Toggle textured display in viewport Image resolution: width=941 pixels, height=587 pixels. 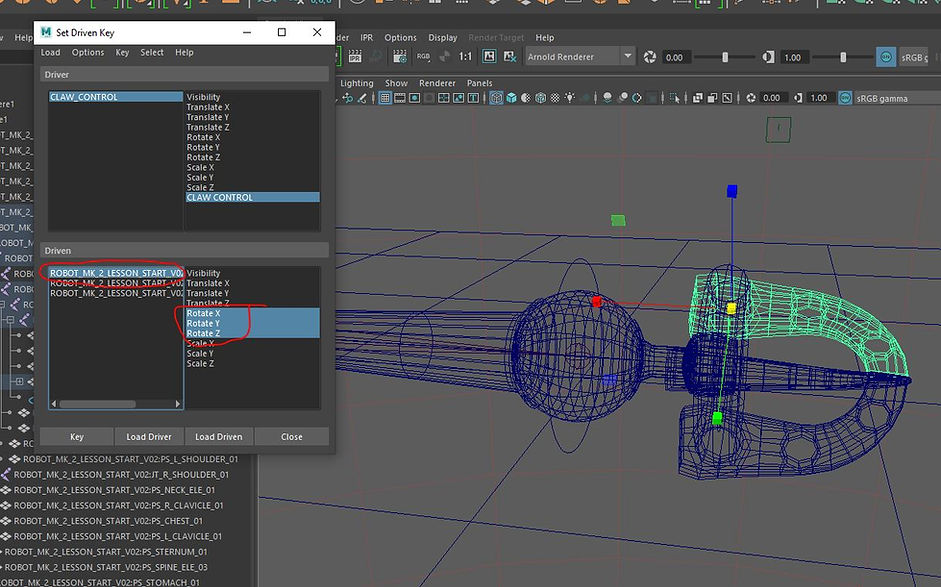point(555,98)
